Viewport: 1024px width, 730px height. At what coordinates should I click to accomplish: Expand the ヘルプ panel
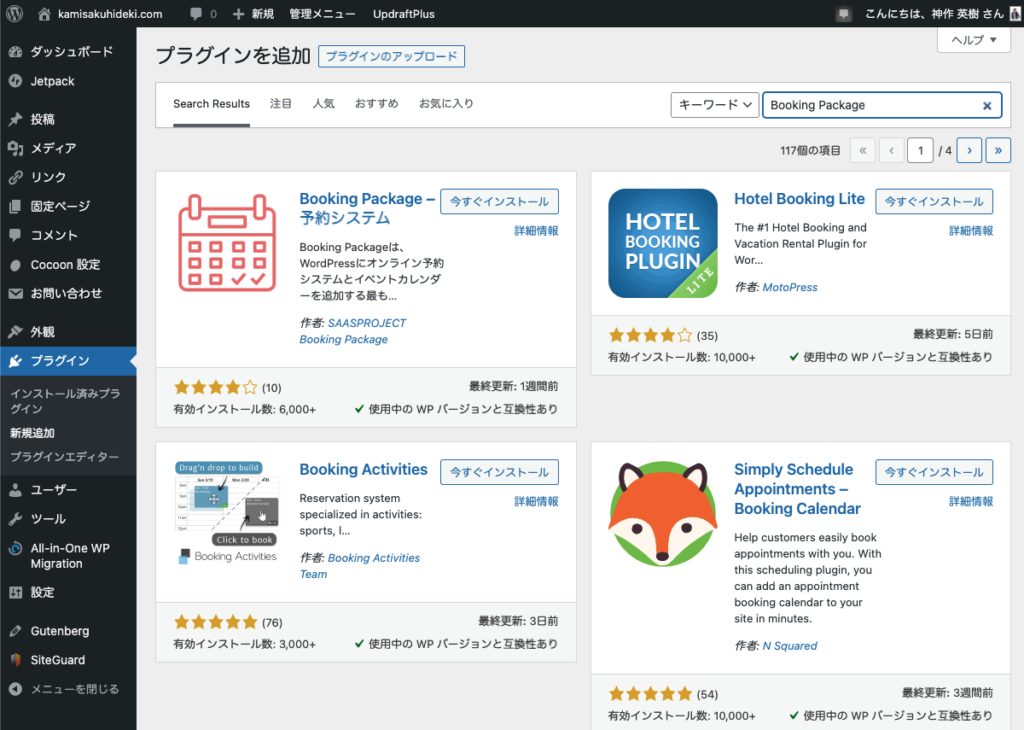click(x=974, y=40)
